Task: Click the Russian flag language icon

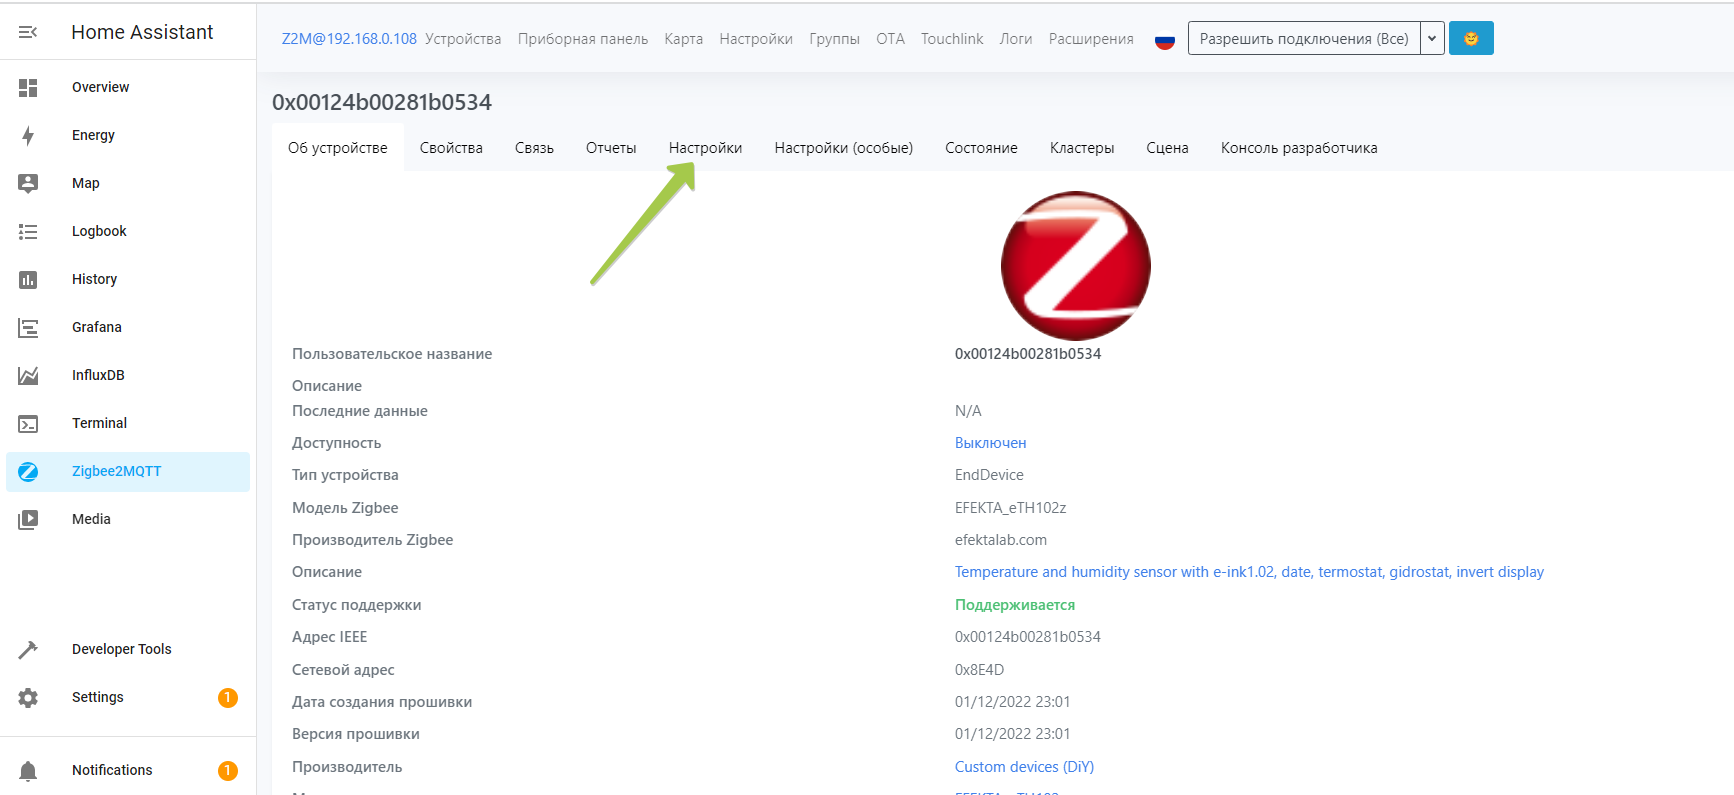Action: [1164, 40]
